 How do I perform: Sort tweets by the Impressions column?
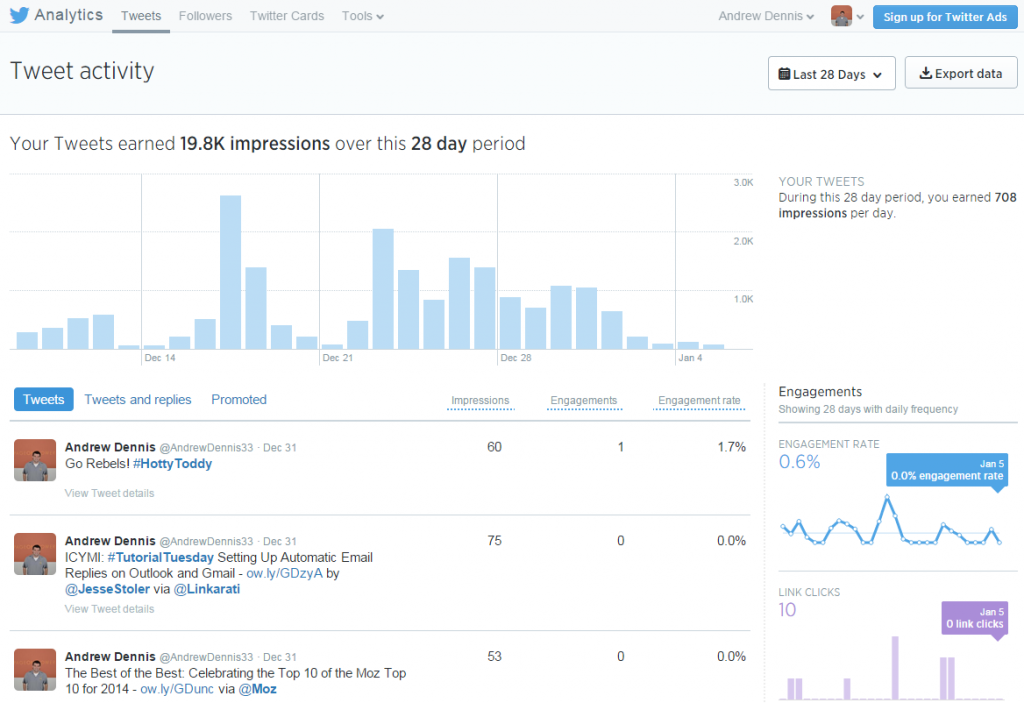coord(480,399)
